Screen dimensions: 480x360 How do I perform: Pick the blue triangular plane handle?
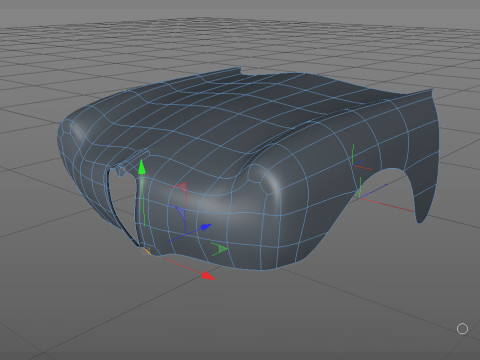[x=178, y=217]
